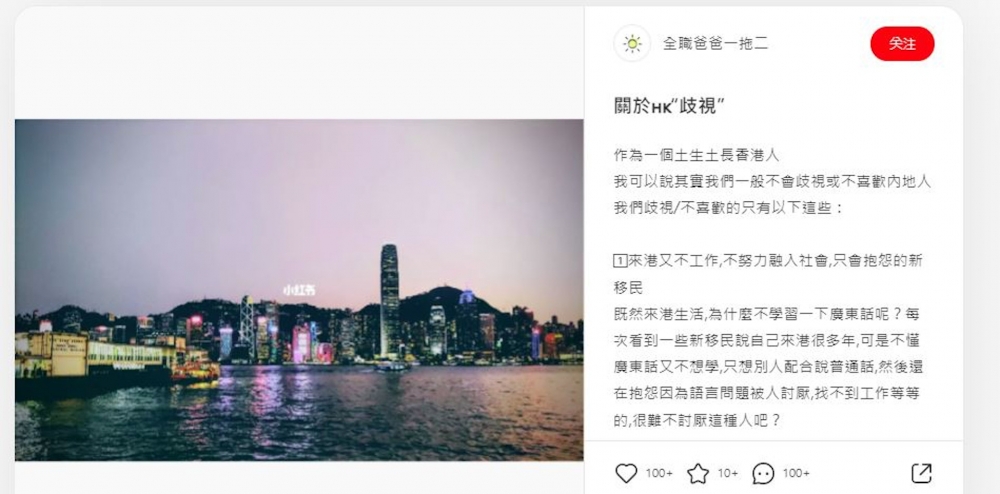Select the post title 關於HK"歧視"

(x=669, y=107)
